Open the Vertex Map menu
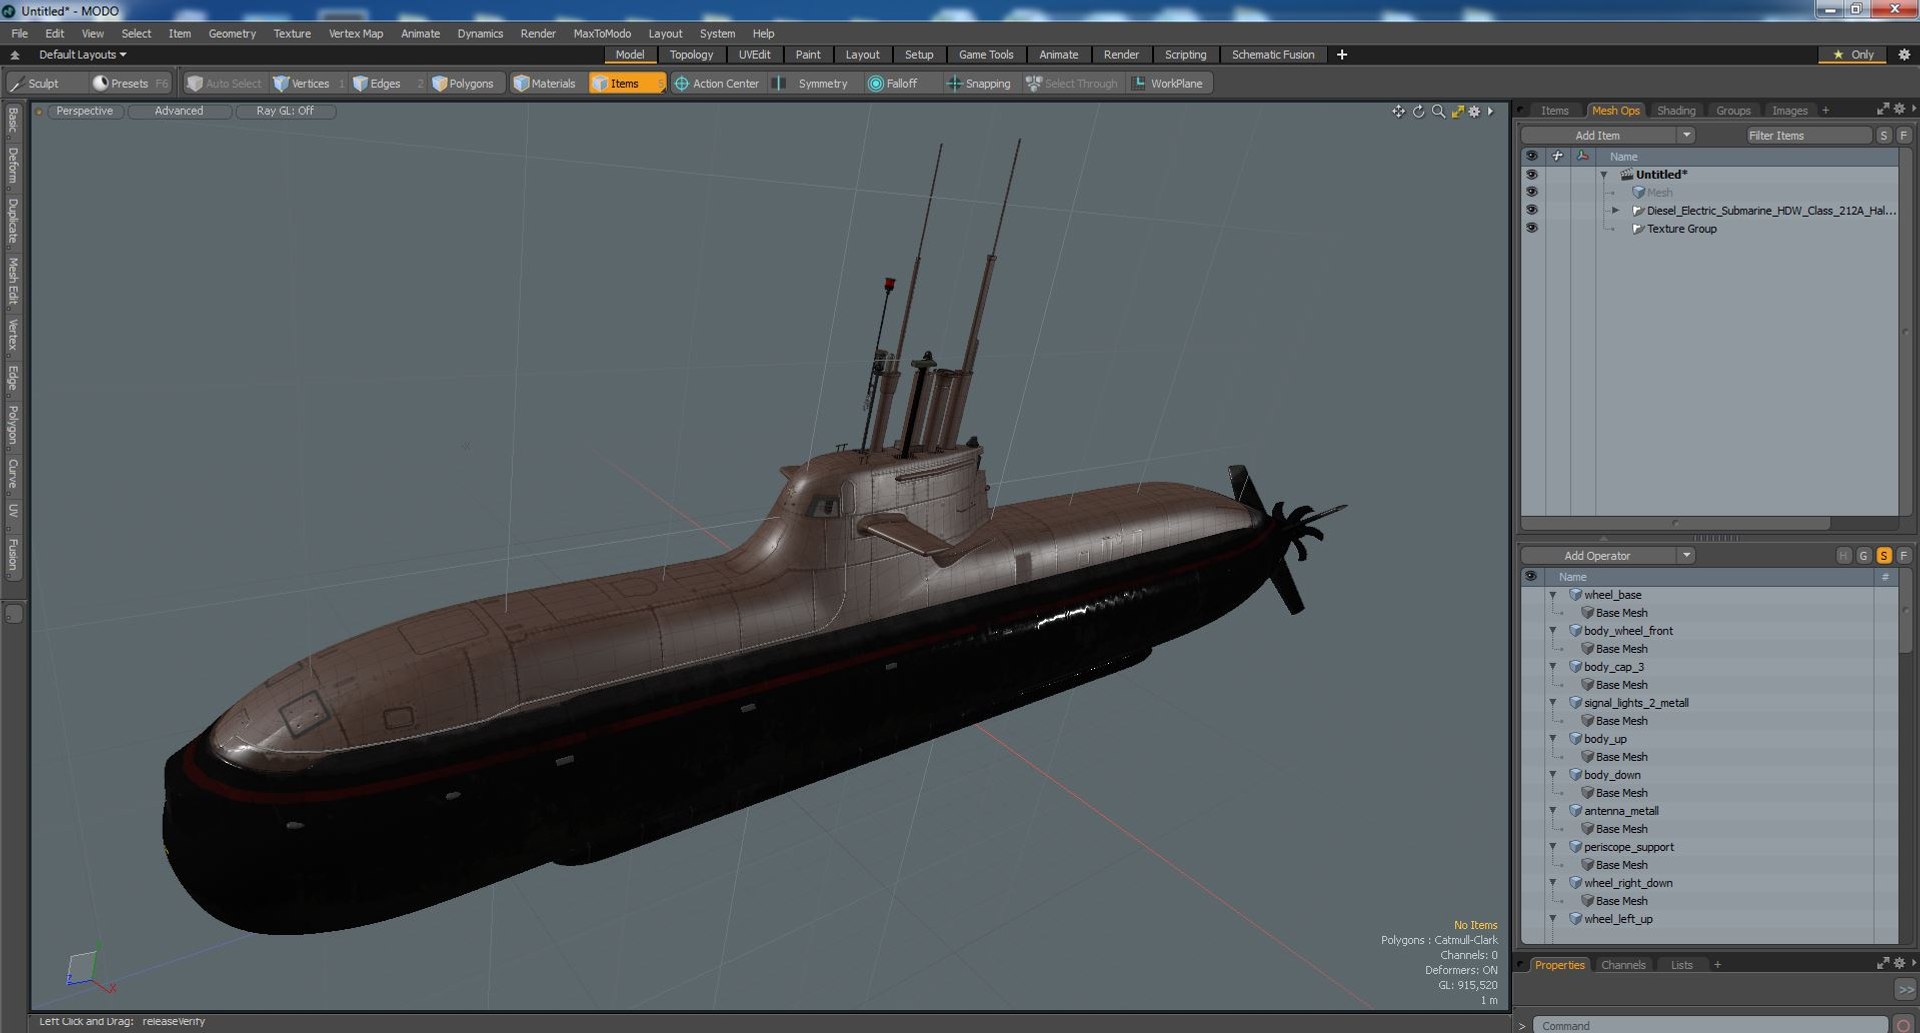 click(x=356, y=33)
